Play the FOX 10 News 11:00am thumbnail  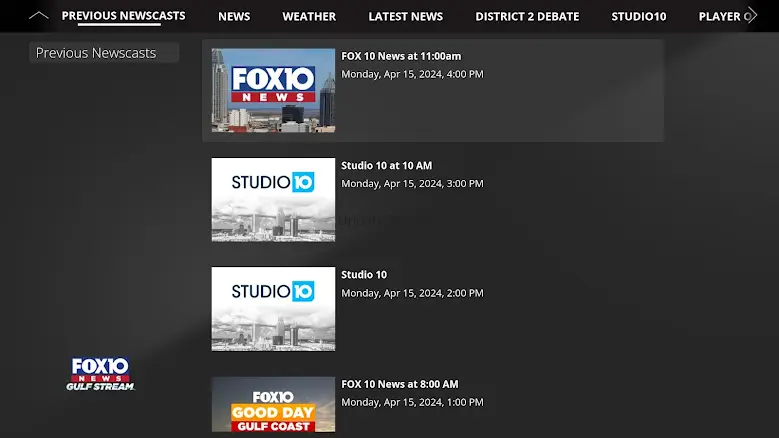(273, 90)
